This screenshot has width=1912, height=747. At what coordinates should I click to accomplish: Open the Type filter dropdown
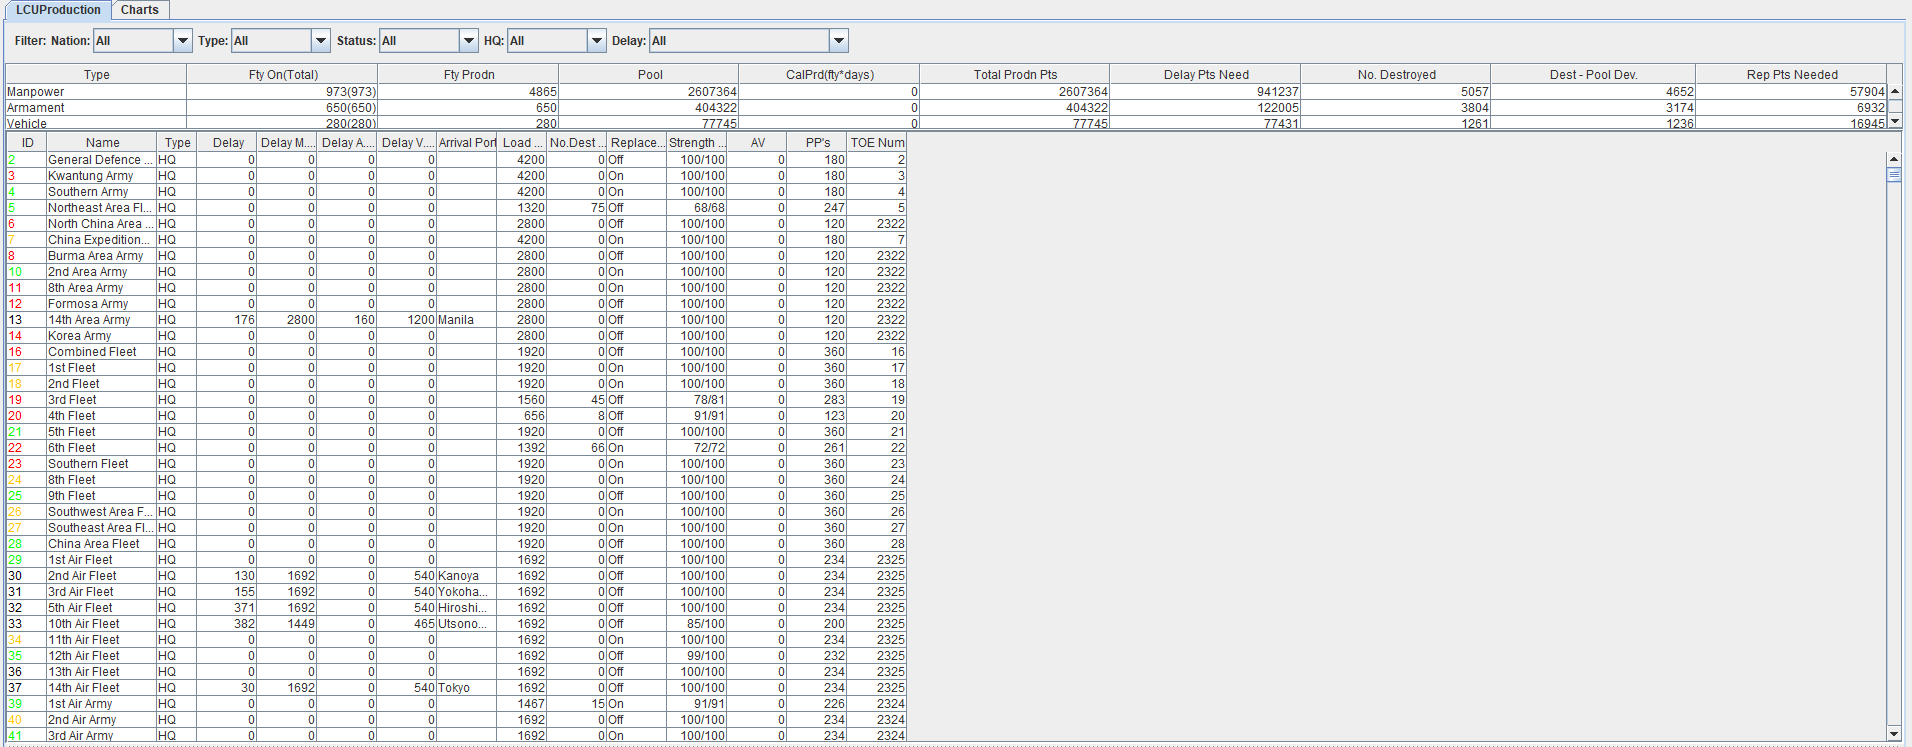[321, 41]
